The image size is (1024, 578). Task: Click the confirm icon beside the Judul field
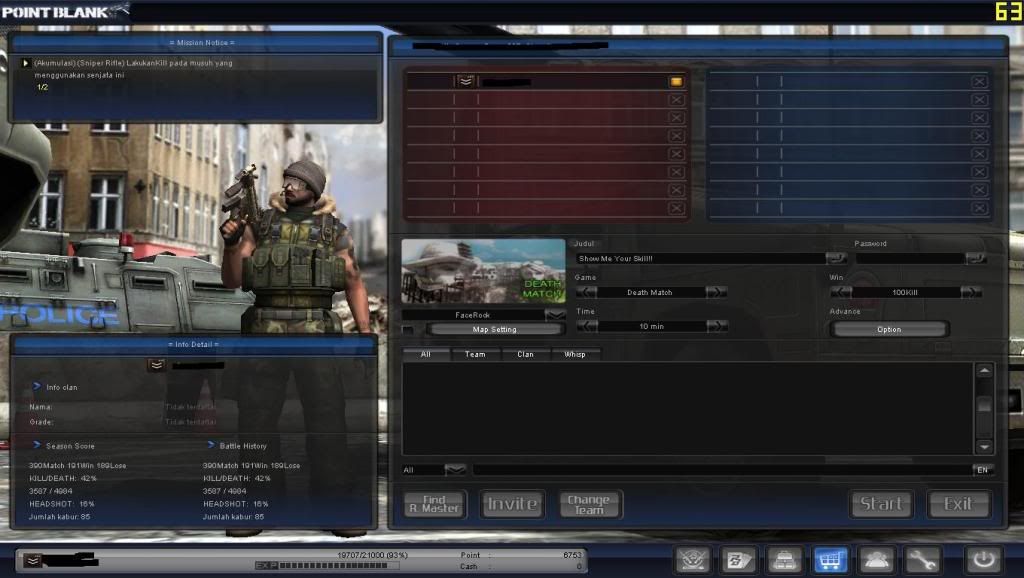coord(836,258)
